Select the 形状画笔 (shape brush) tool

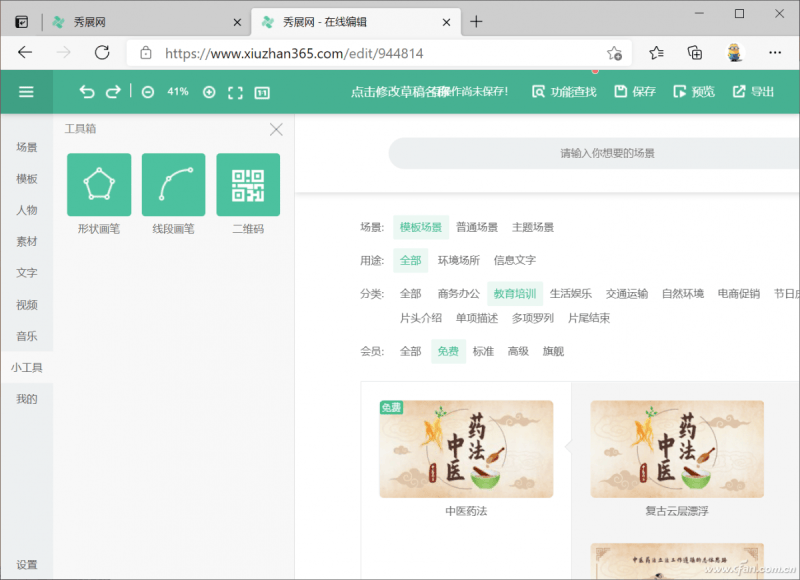tap(98, 184)
